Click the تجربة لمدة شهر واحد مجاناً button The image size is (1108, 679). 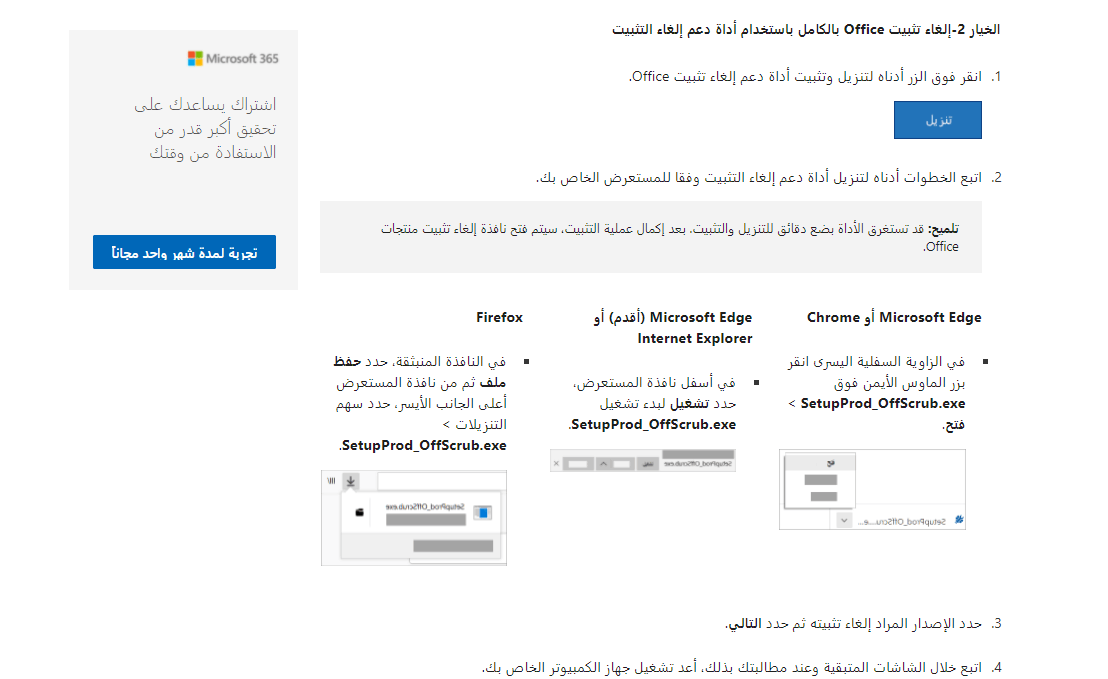(x=184, y=252)
